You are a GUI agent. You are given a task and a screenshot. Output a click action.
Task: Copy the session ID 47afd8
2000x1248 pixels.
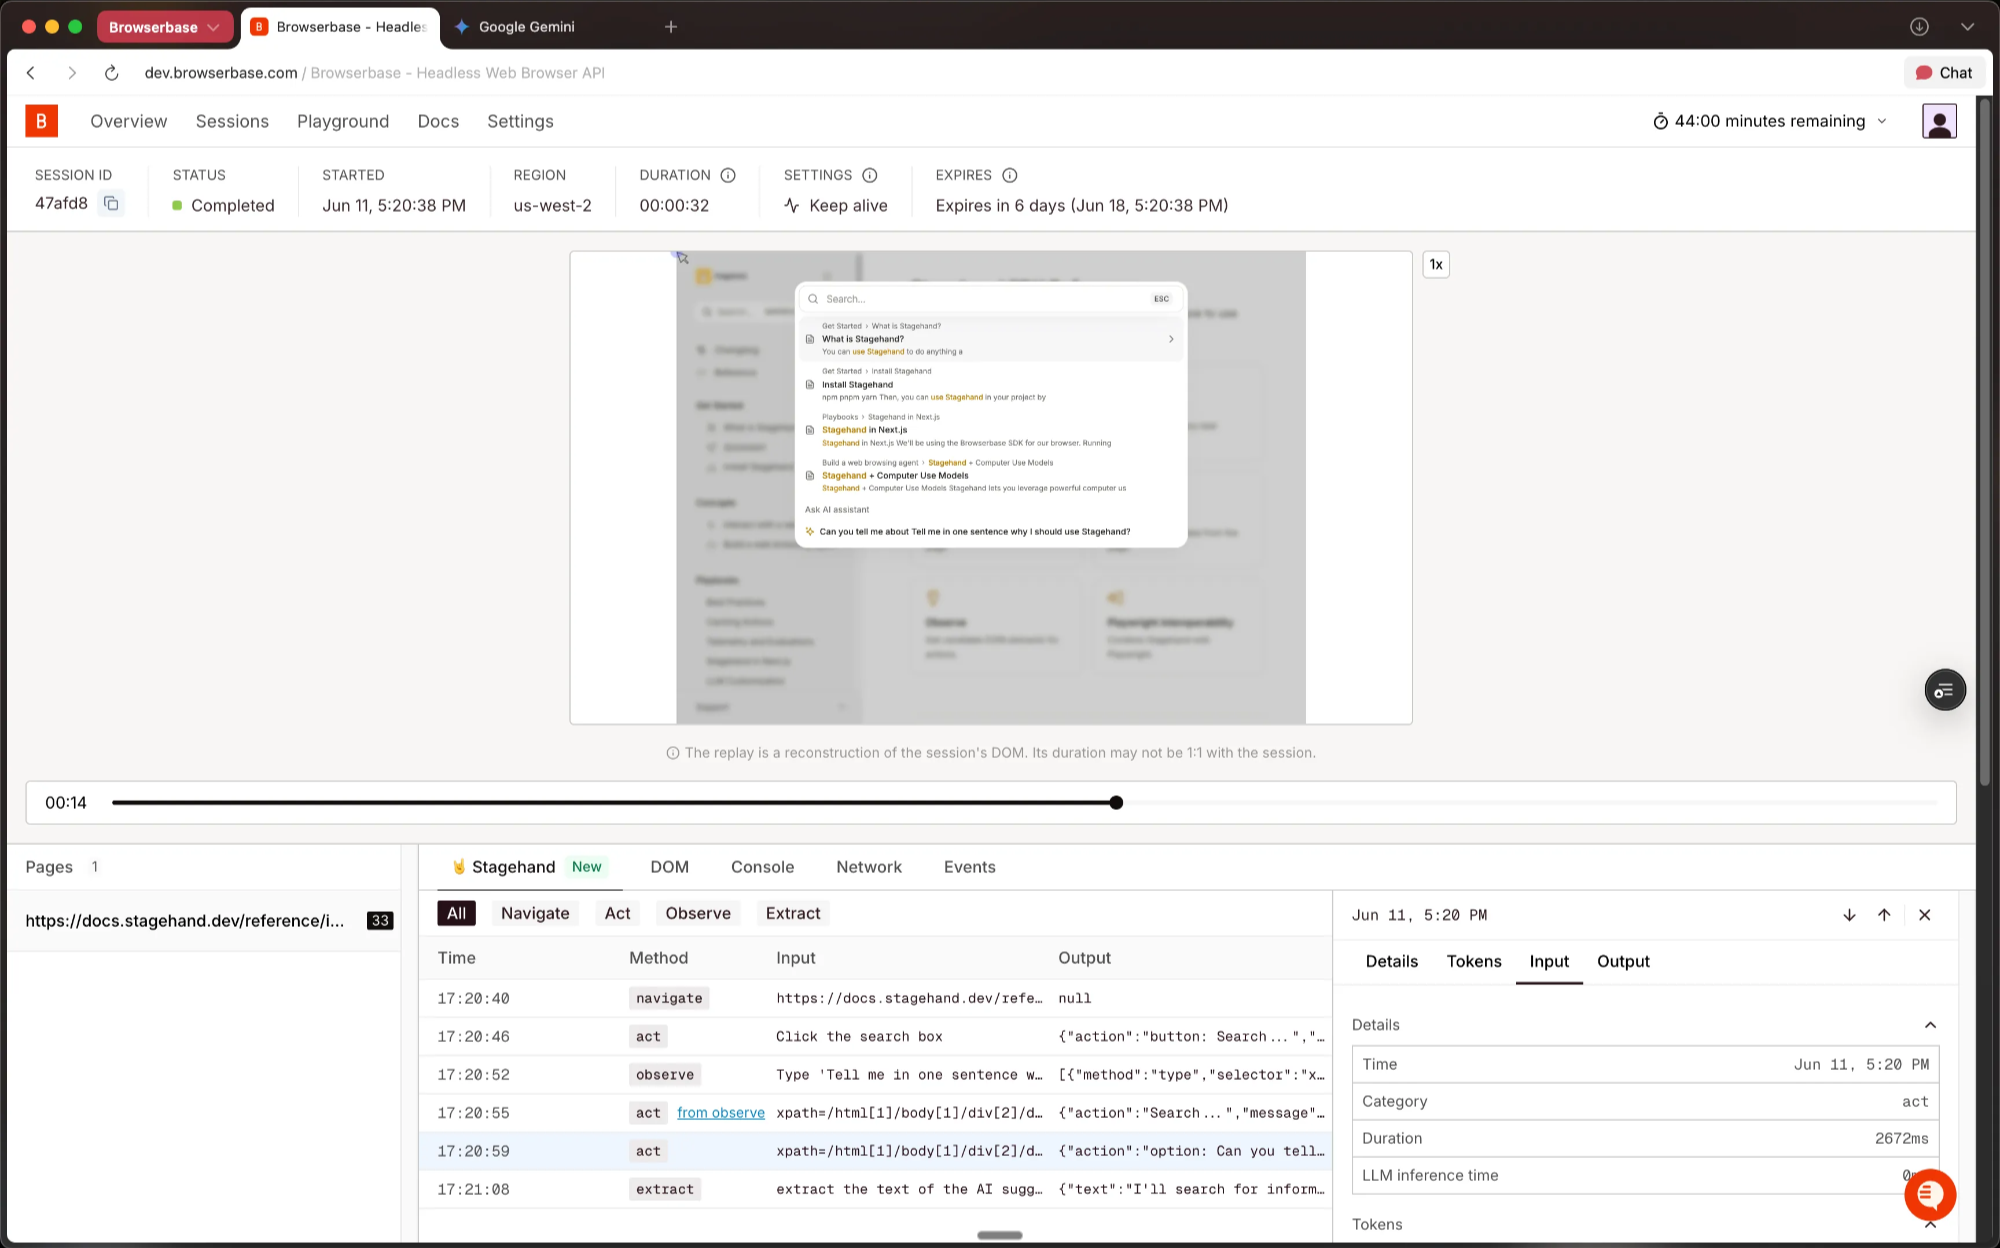[111, 203]
